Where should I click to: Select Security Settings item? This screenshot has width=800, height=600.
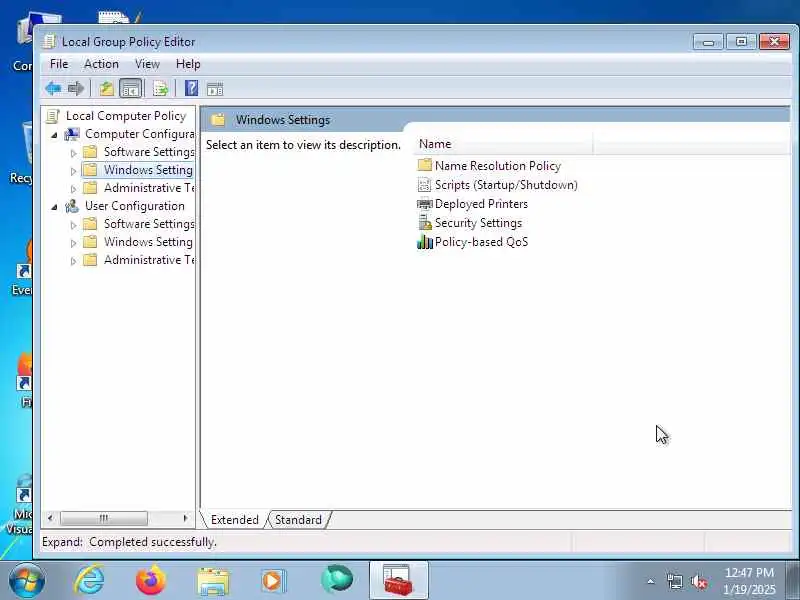(469, 223)
